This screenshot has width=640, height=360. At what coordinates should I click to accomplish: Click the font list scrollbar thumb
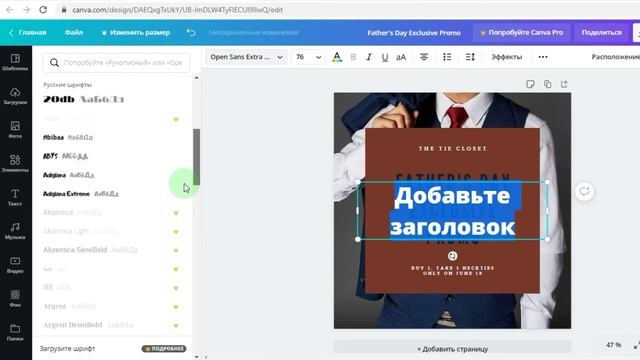point(196,157)
